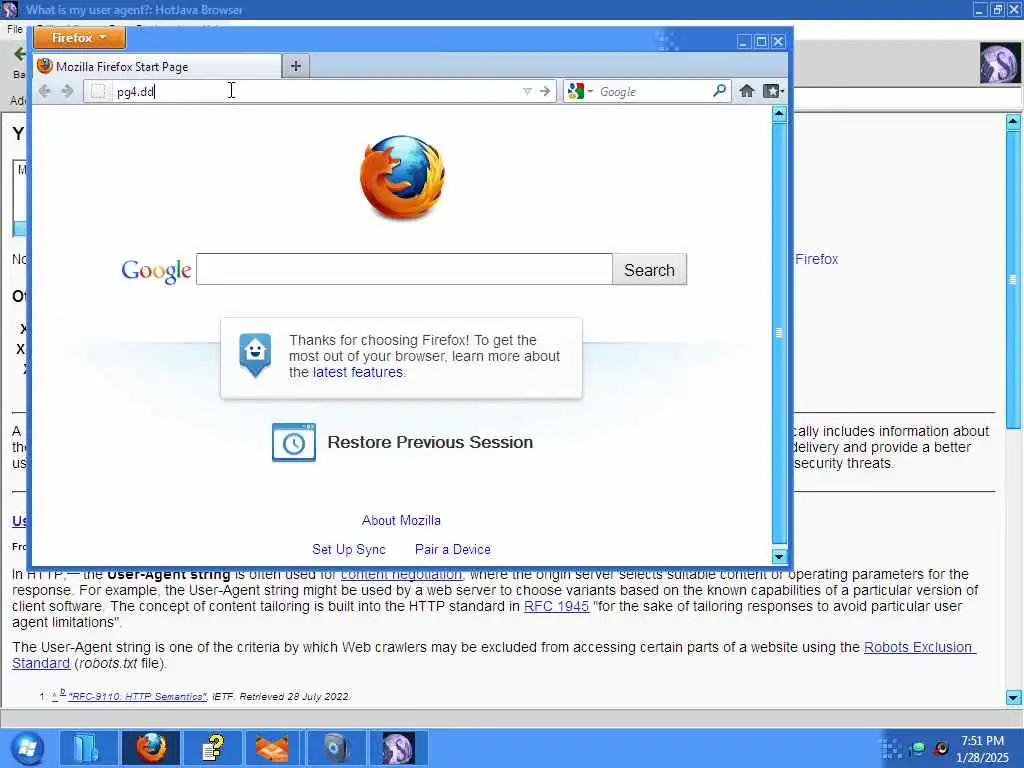
Task: Switch to HotJava via its taskbar icon
Action: click(x=398, y=748)
